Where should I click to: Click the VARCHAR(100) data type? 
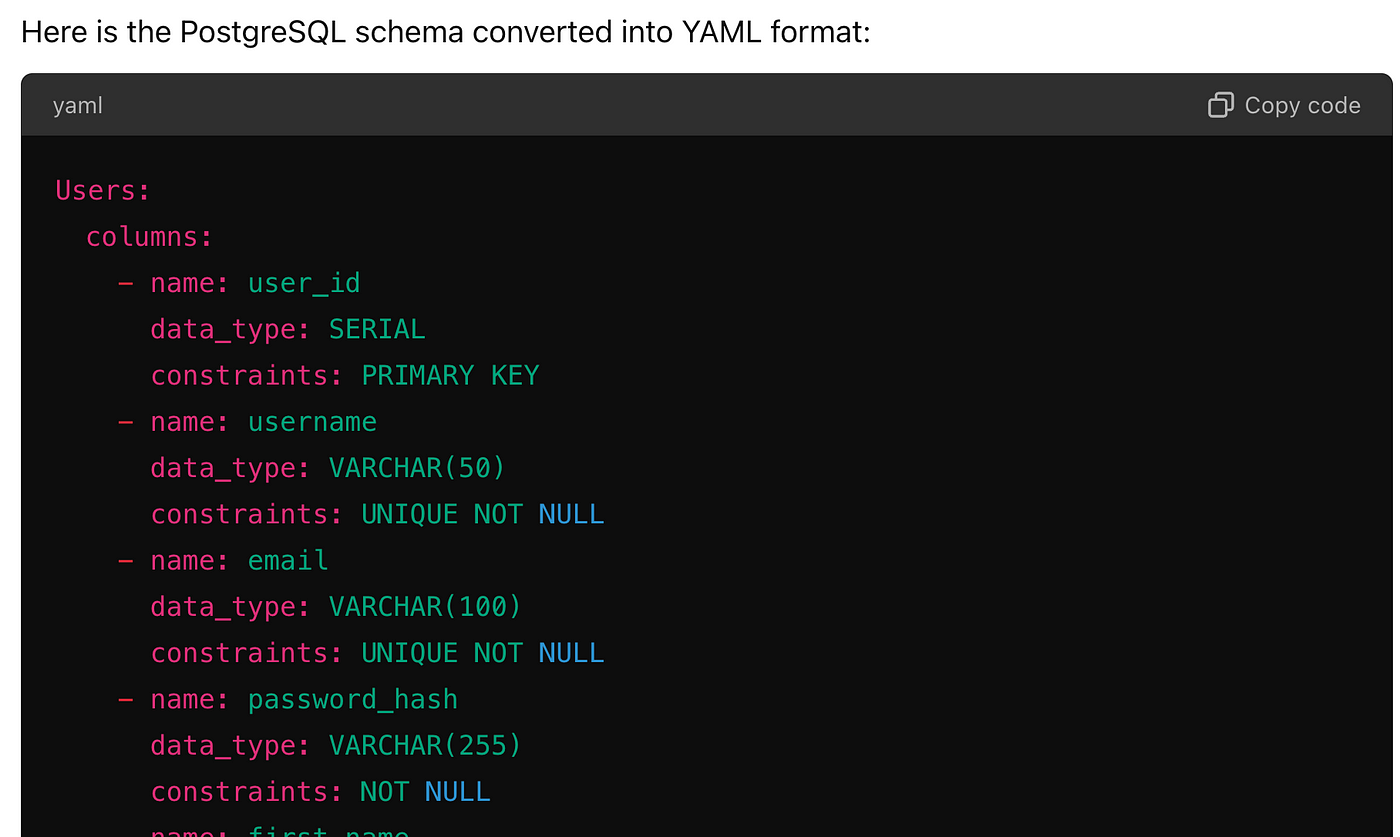425,606
